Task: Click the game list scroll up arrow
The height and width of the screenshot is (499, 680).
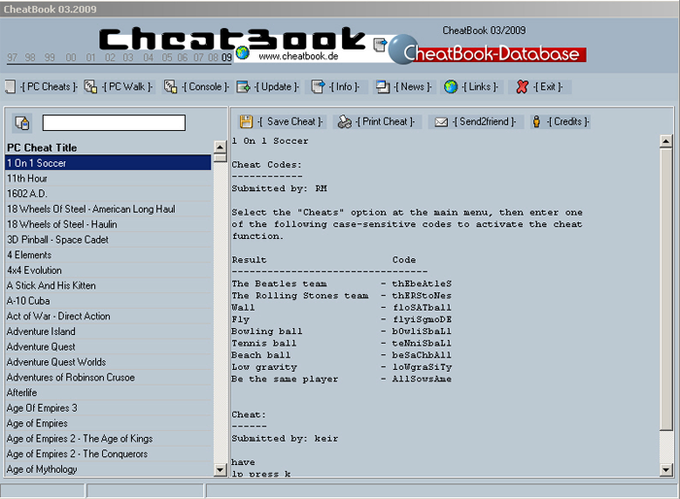Action: click(x=220, y=147)
